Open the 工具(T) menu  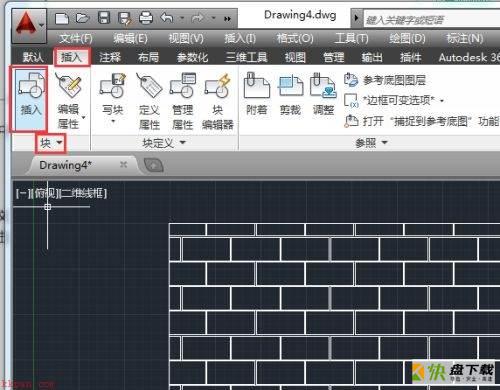[x=351, y=39]
